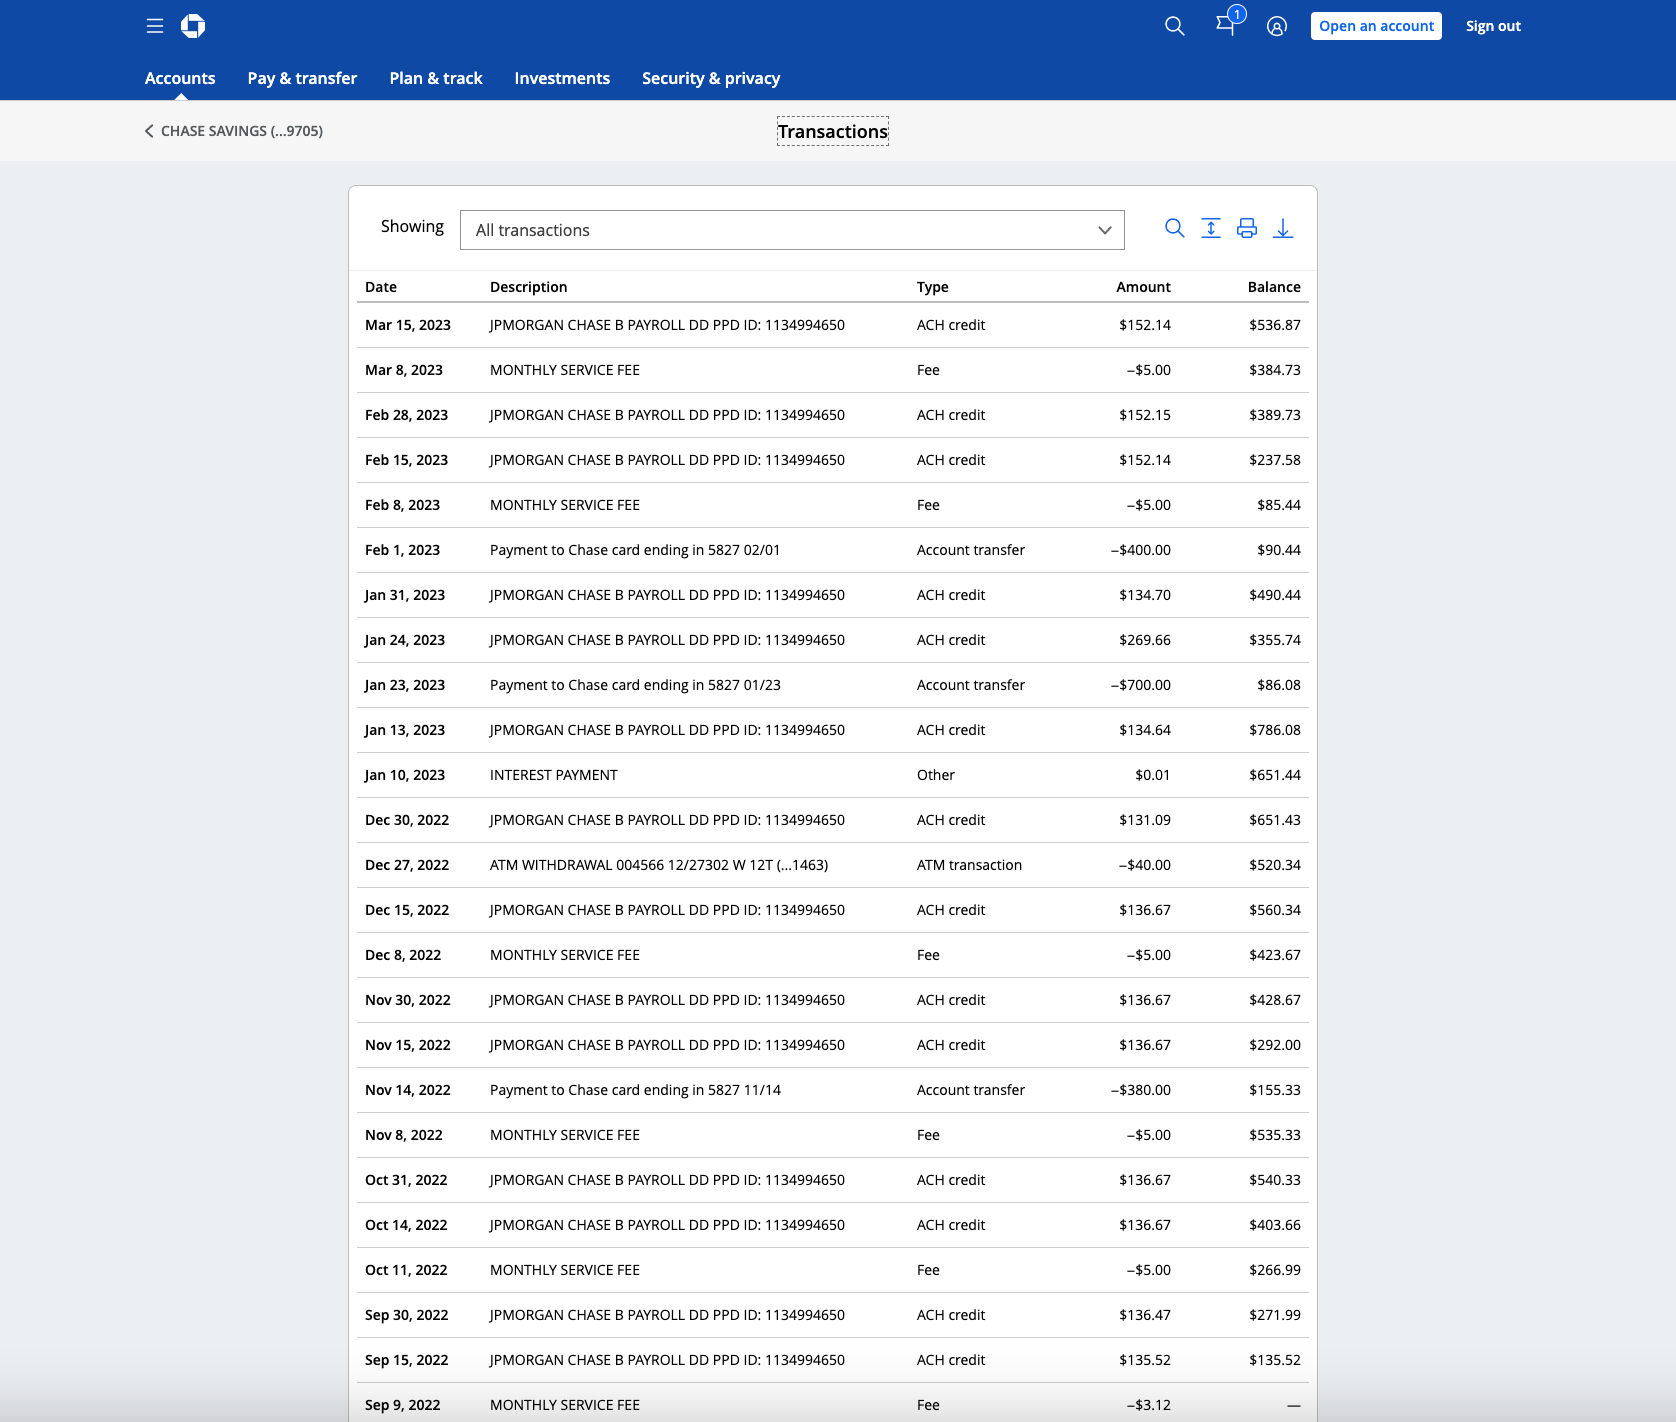Click the collapse rows icon in the toolbar
The image size is (1676, 1422).
pos(1211,228)
